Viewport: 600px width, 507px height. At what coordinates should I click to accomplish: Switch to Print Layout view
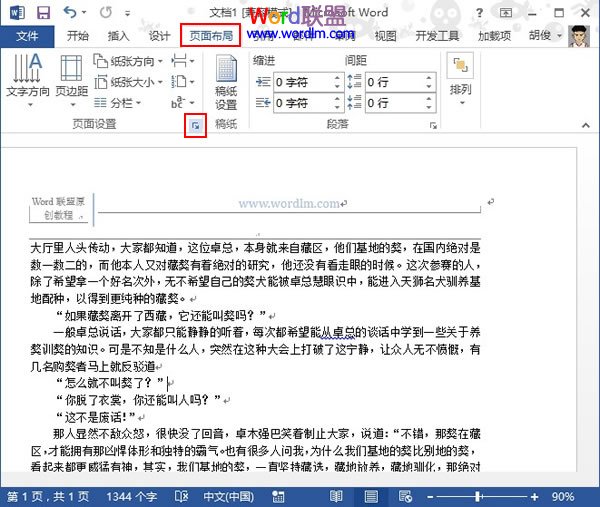372,496
